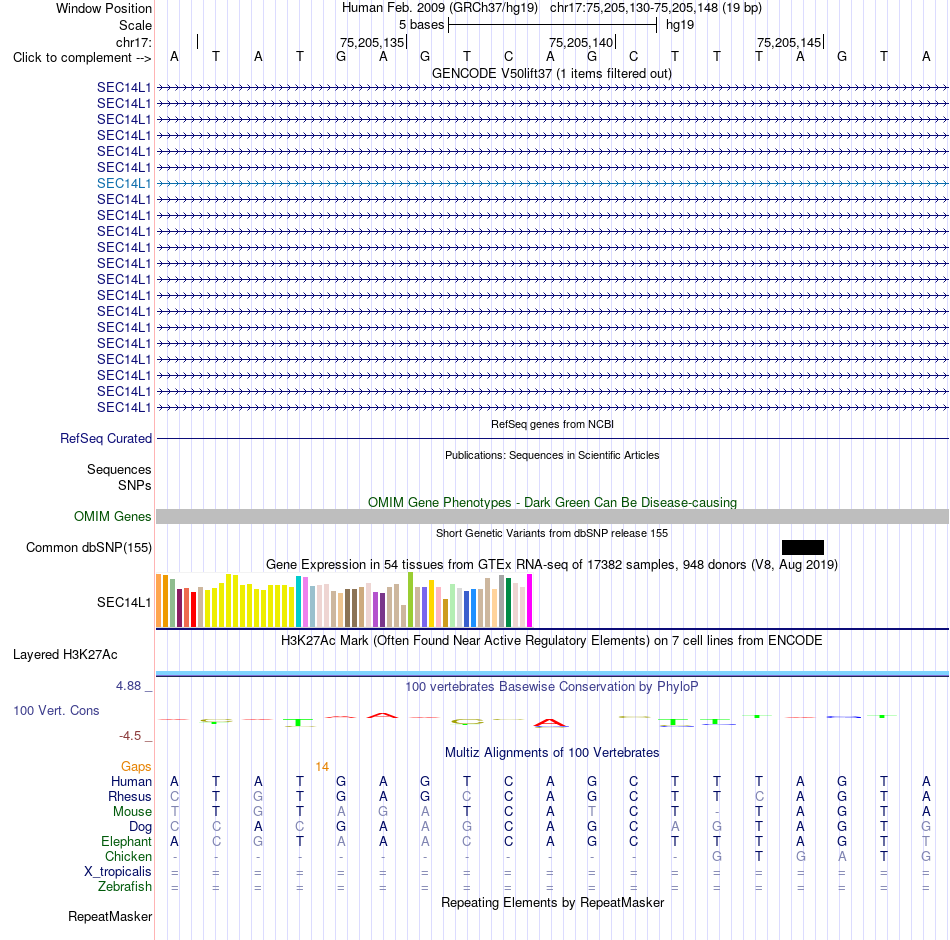This screenshot has width=950, height=940.
Task: Click the first orange bar in GTEx chart
Action: 159,601
